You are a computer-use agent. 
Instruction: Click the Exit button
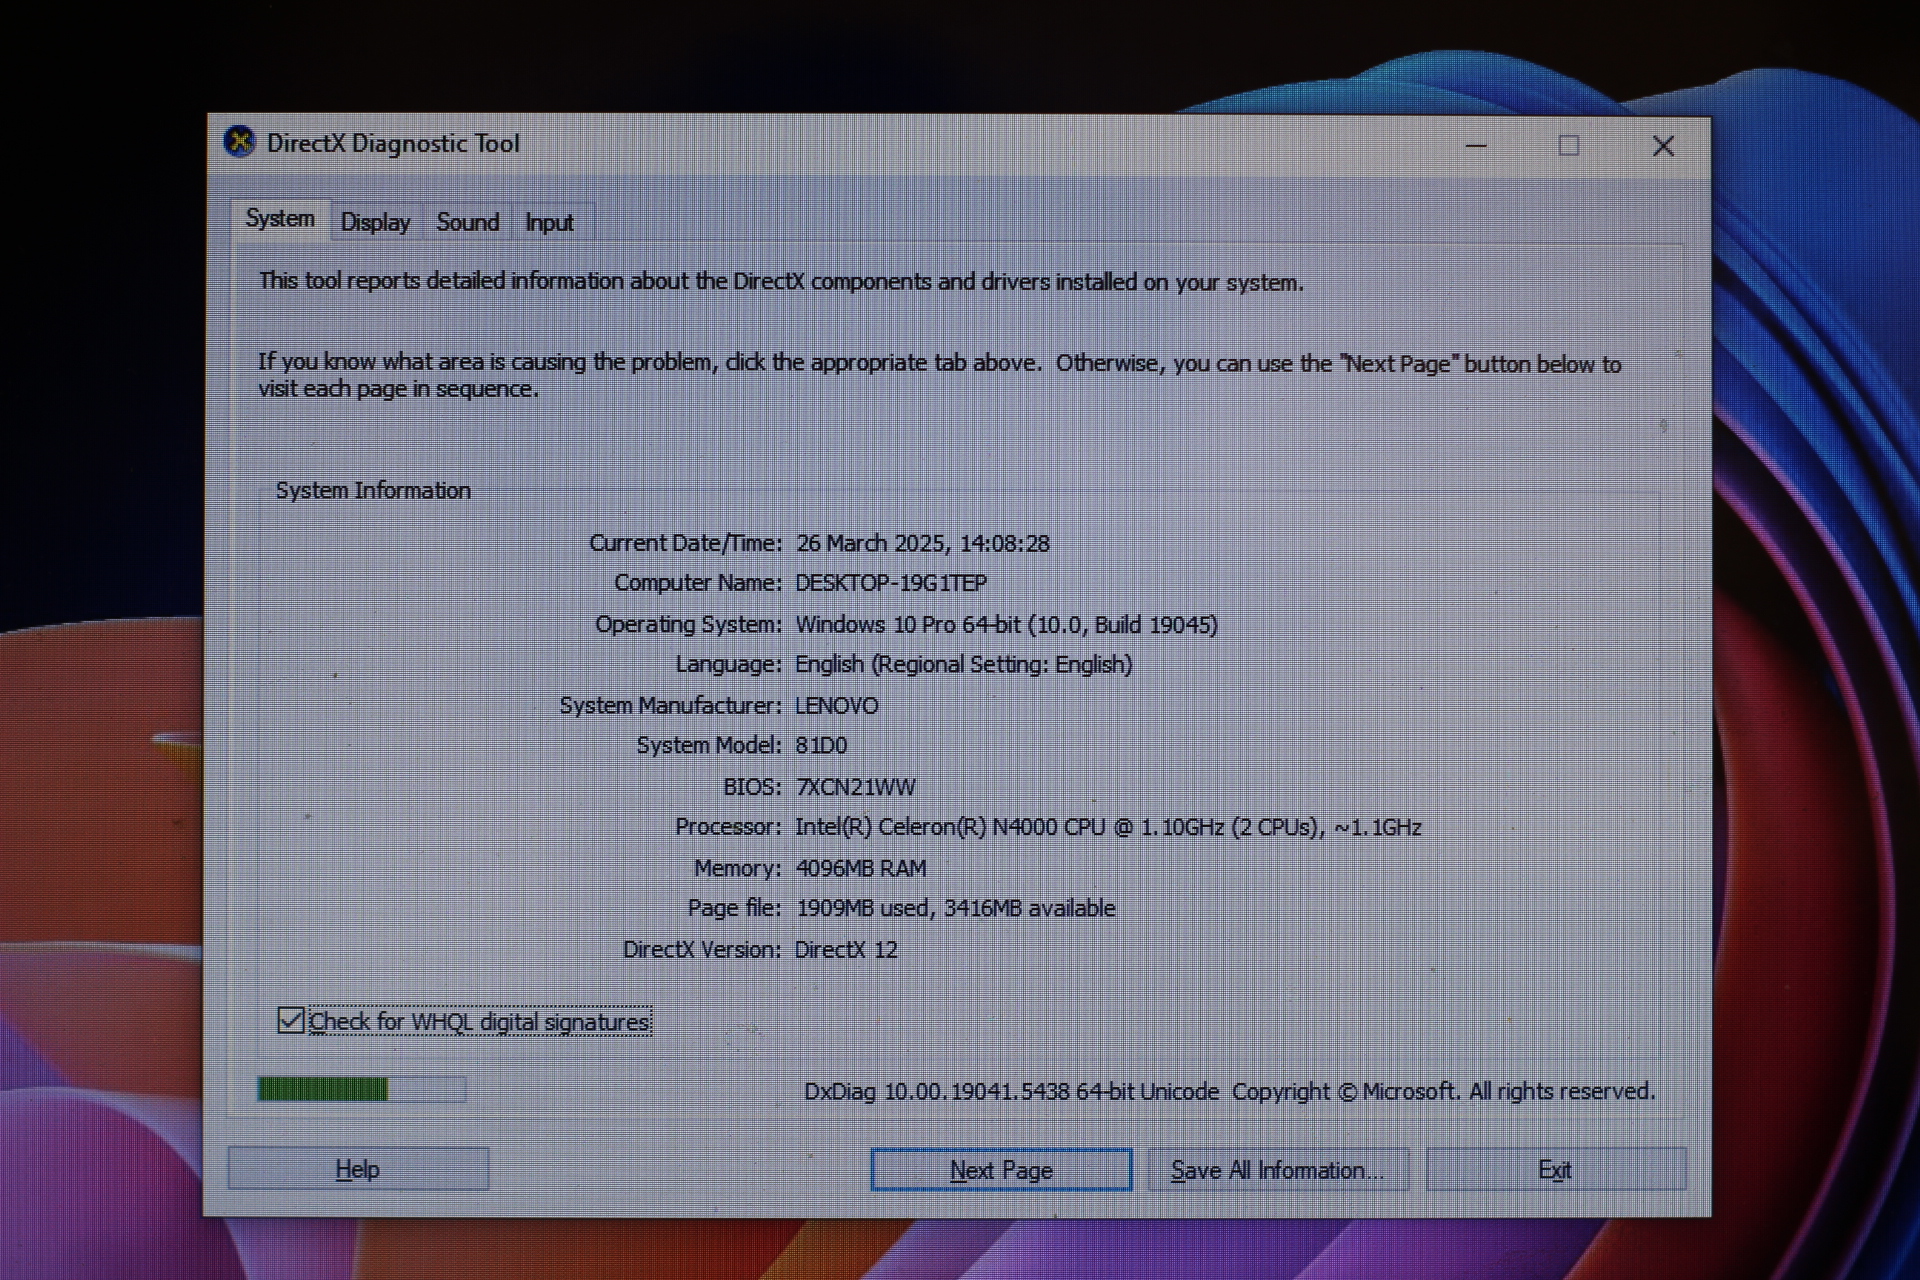tap(1554, 1169)
